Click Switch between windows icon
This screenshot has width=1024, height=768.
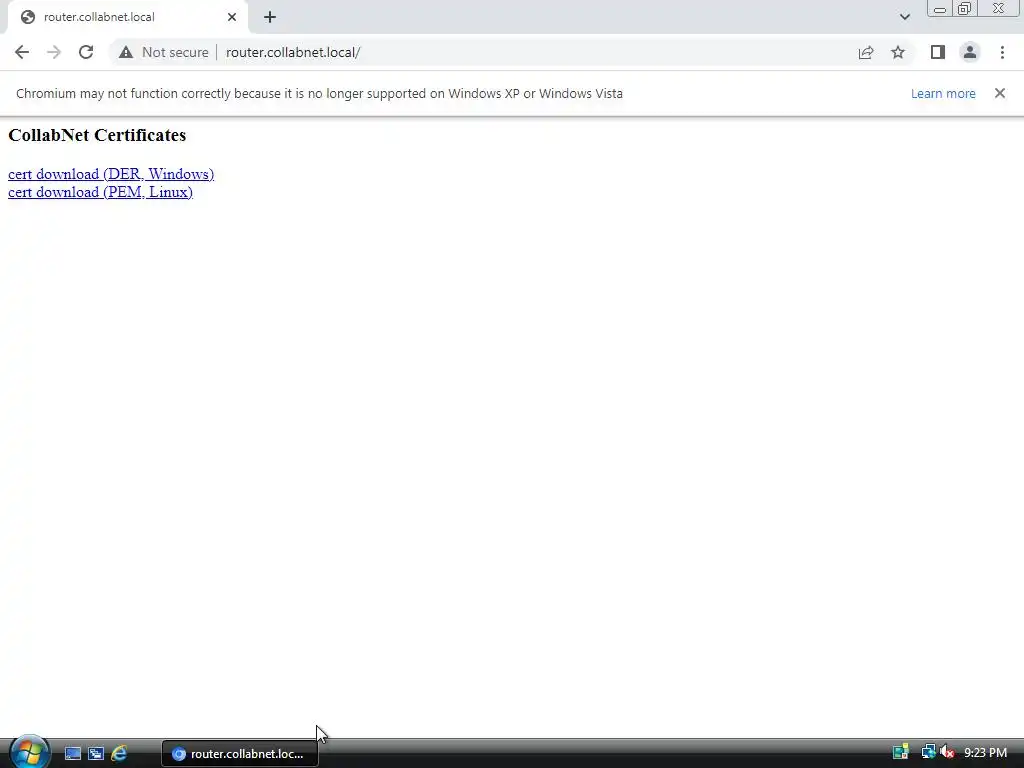coord(96,754)
